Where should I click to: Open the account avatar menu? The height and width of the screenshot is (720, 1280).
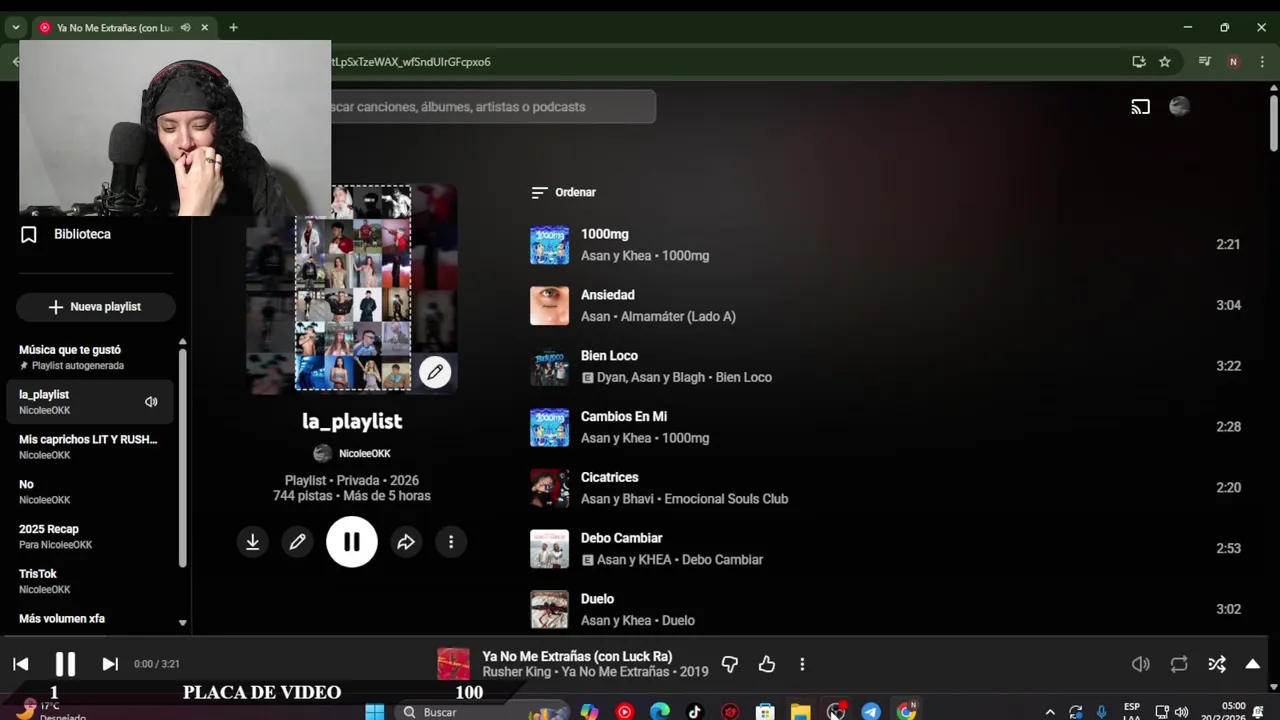[x=1180, y=107]
